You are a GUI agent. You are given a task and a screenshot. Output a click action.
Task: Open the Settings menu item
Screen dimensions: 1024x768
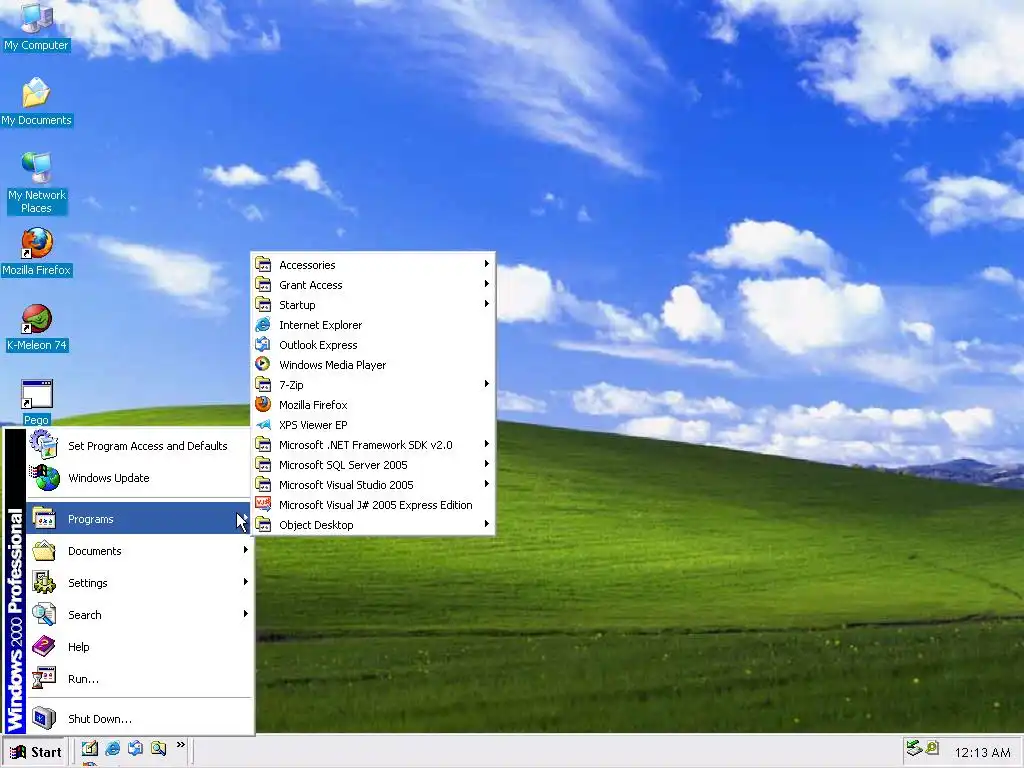(x=139, y=583)
